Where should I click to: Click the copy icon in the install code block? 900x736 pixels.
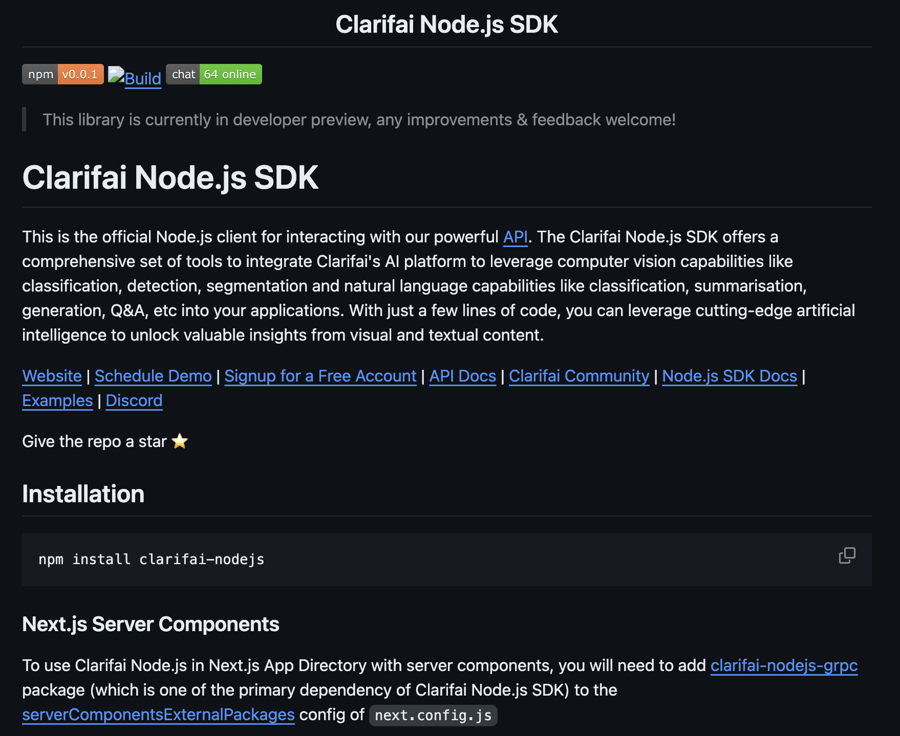pos(846,556)
